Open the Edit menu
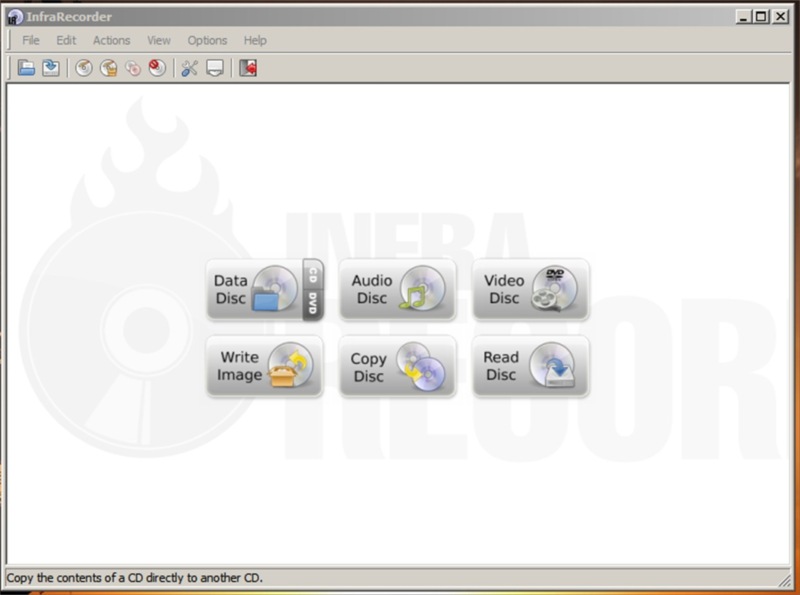Viewport: 800px width, 595px height. (66, 40)
